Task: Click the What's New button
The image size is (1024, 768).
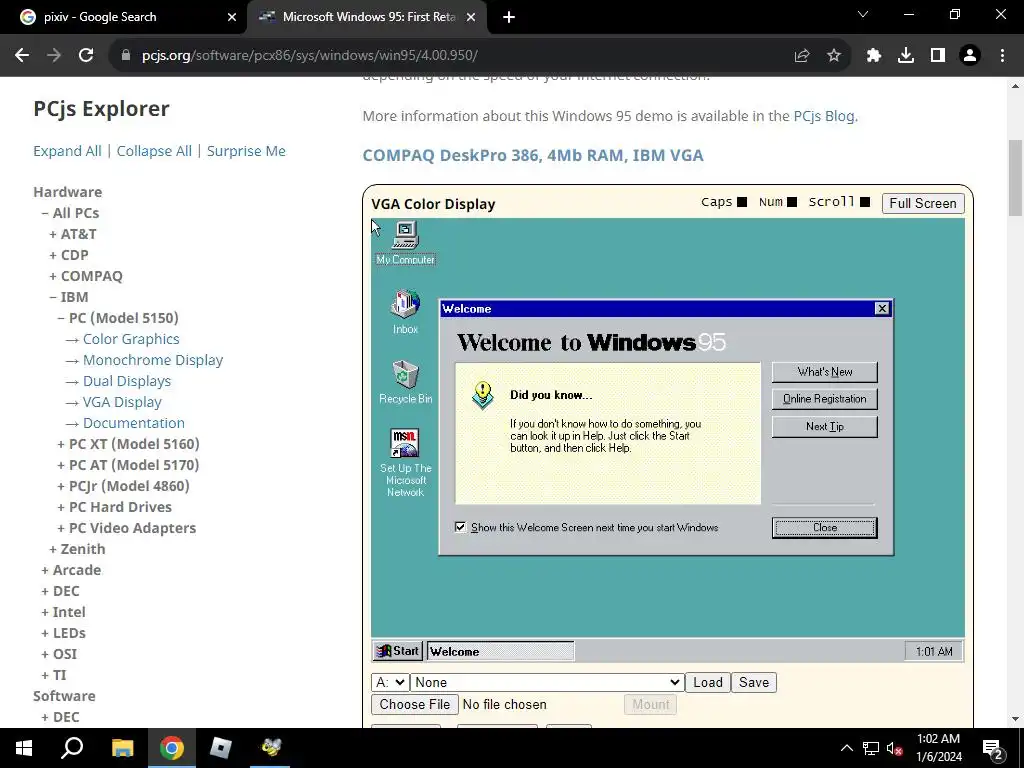Action: coord(825,372)
